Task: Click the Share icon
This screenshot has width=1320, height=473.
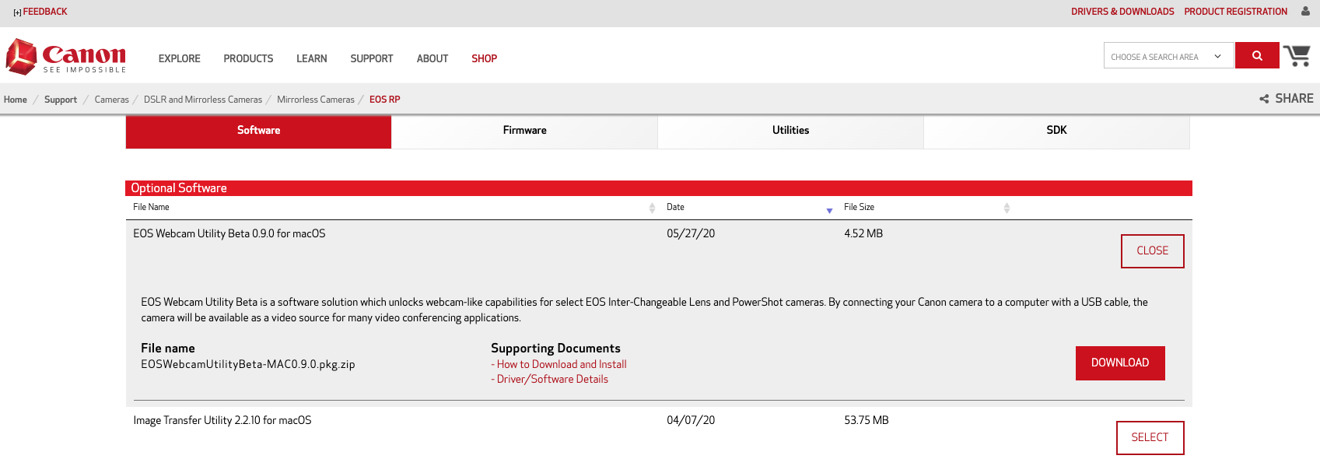Action: coord(1264,99)
